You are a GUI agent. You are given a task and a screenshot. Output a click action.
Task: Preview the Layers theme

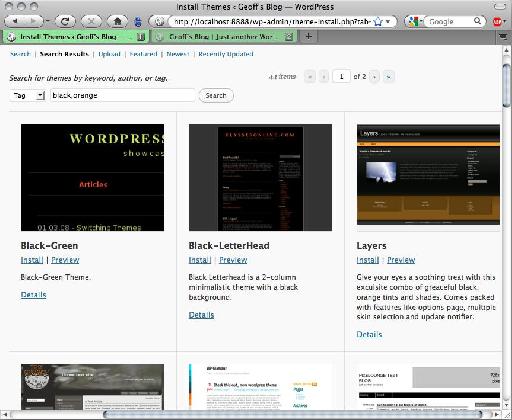[x=401, y=260]
